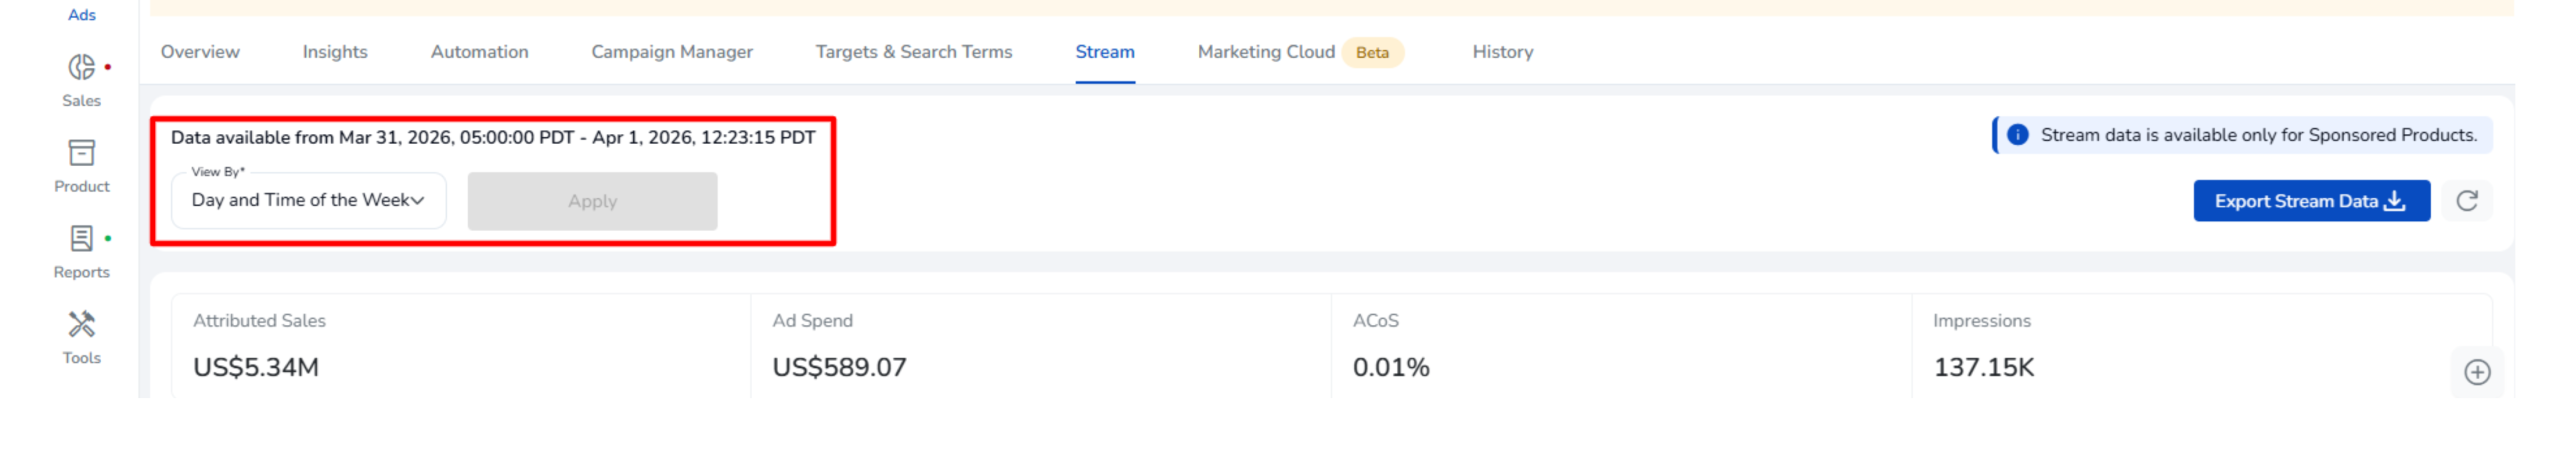Open Targets & Search Terms tab
Image resolution: width=2560 pixels, height=466 pixels.
(x=913, y=52)
